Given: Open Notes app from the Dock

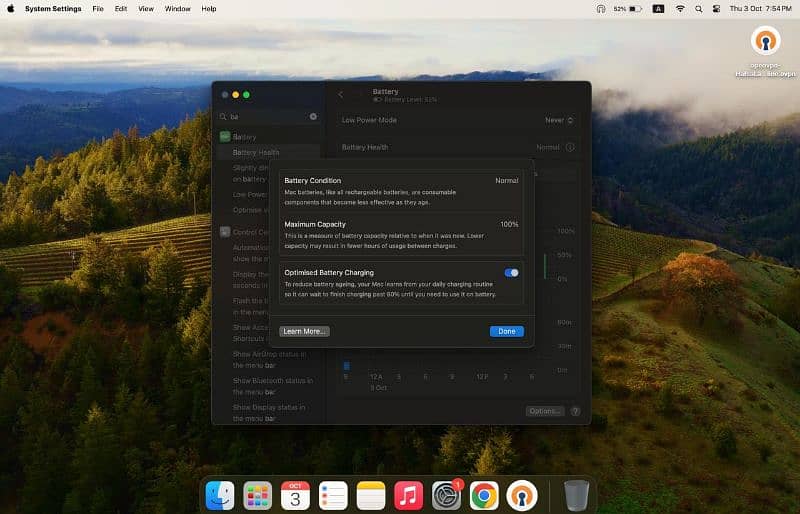Looking at the screenshot, I should click(371, 495).
